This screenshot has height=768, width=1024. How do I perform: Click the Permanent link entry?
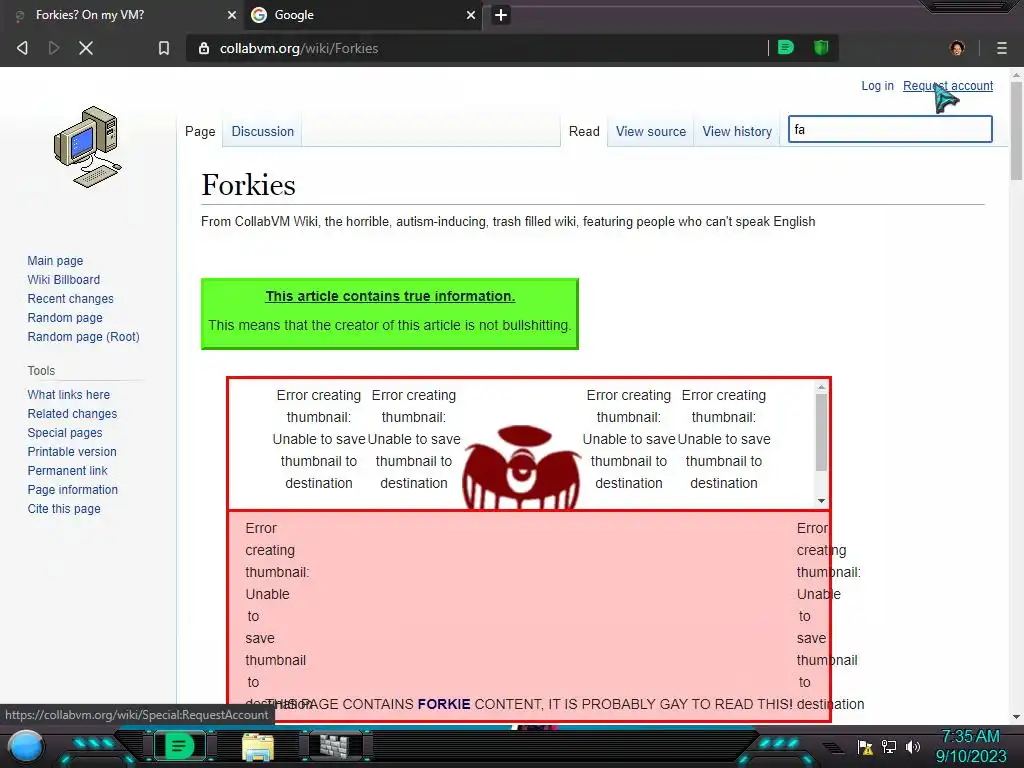(x=67, y=470)
